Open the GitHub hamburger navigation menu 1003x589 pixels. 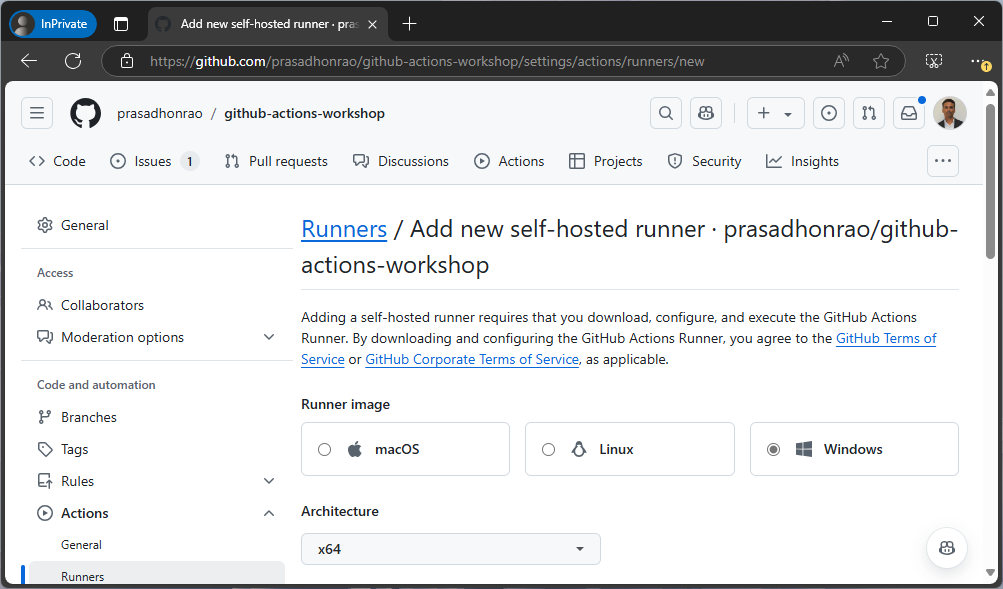pyautogui.click(x=37, y=113)
